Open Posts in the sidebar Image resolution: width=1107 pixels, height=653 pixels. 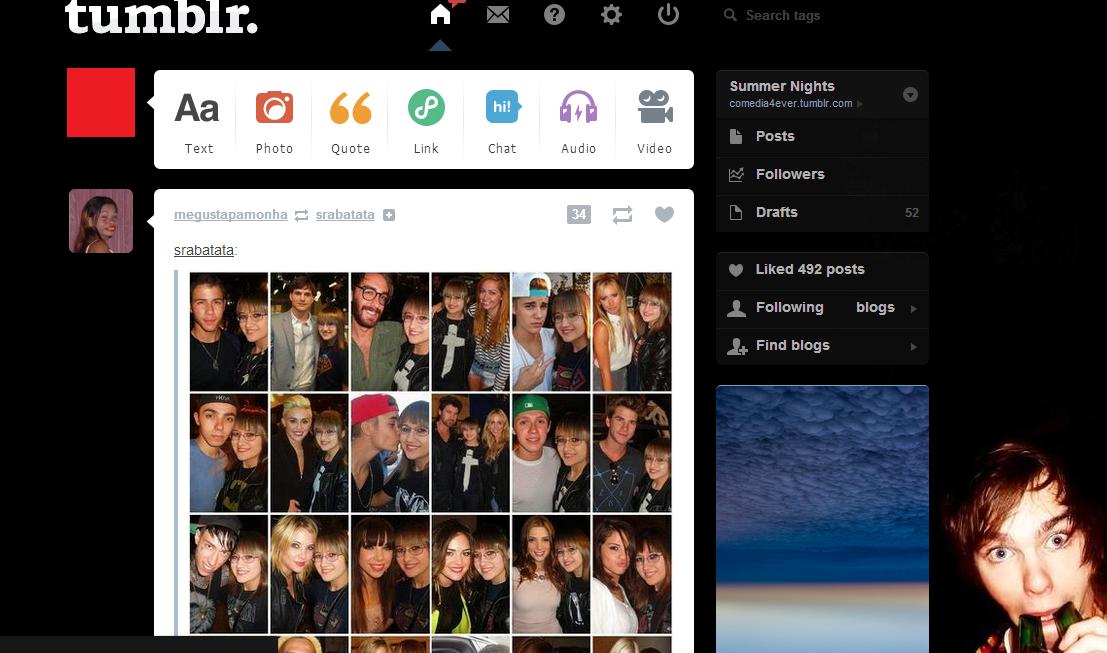tap(822, 136)
